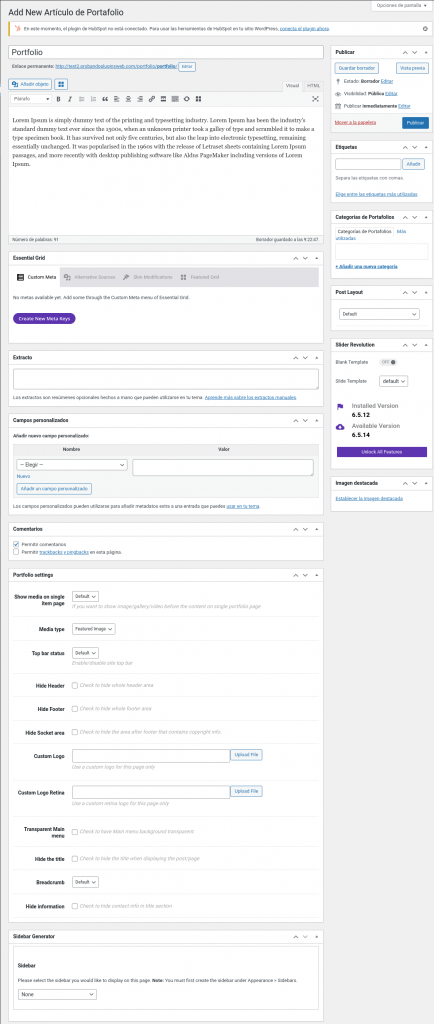Click the eye icon in editor toolbar
This screenshot has width=434, height=1024.
pyautogui.click(x=187, y=99)
